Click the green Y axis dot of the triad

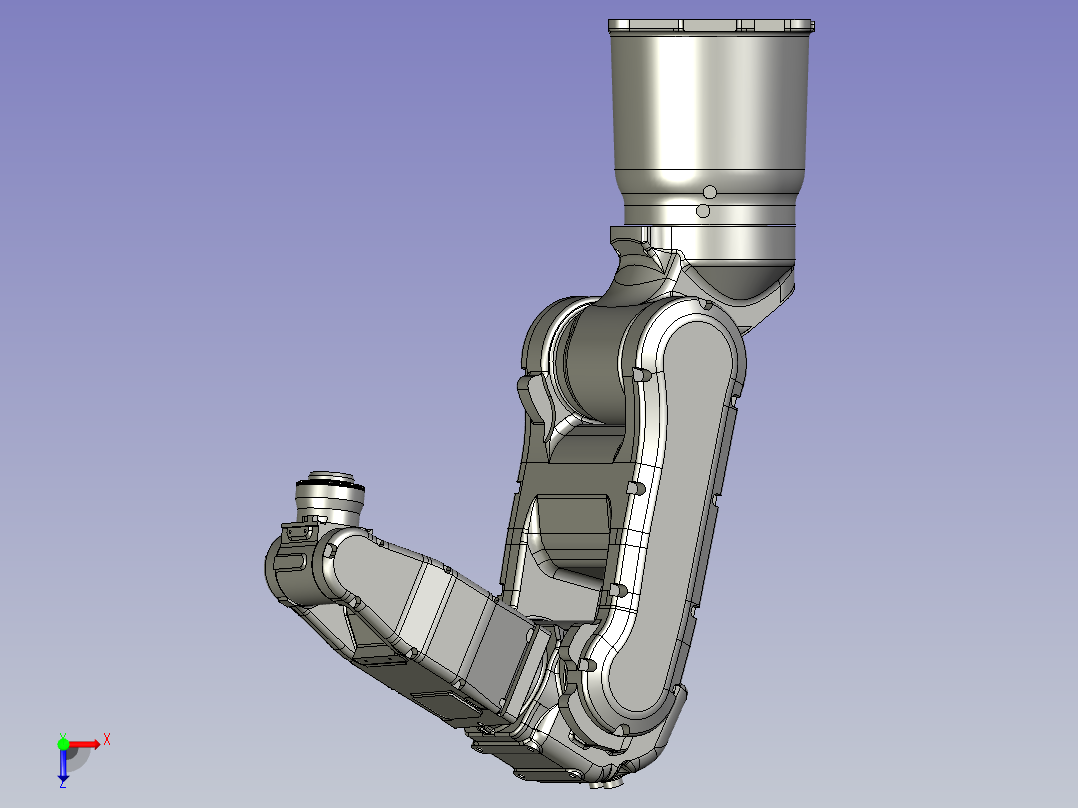point(63,744)
